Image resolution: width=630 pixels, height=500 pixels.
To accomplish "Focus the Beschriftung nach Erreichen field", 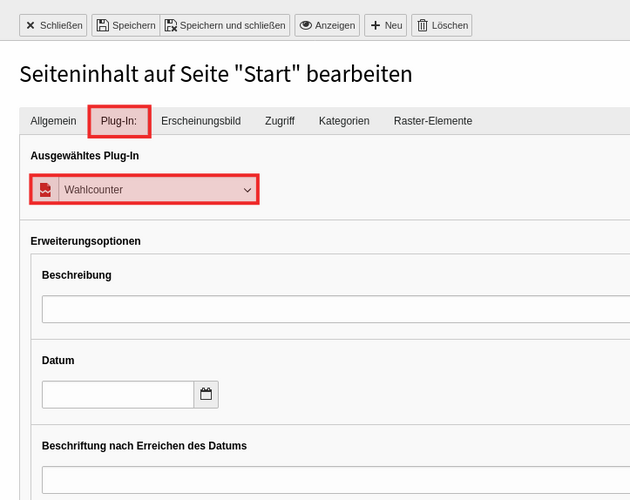I will point(336,480).
